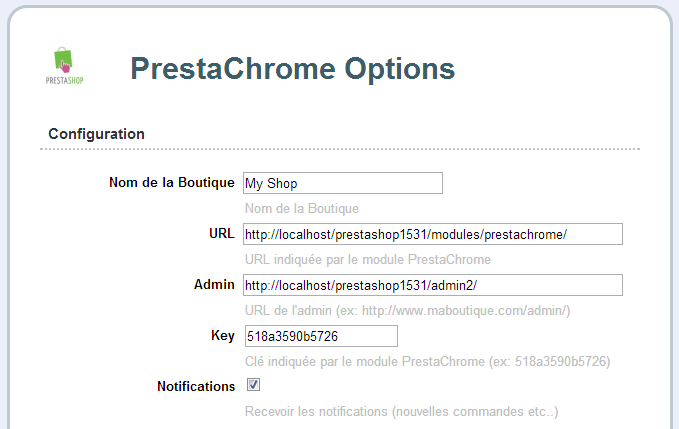Click the bold Nom de la Boutique label
Screen dimensions: 679x429
point(171,183)
